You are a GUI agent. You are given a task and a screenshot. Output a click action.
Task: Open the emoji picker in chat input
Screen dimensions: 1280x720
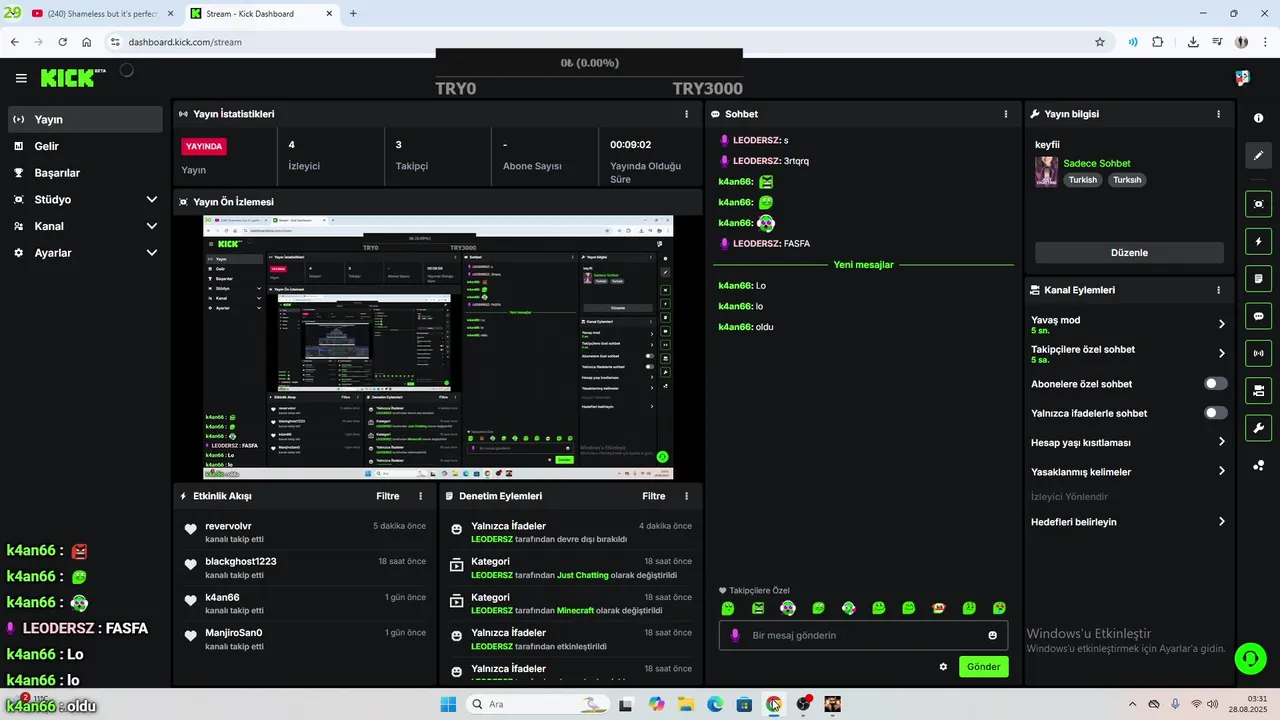992,635
